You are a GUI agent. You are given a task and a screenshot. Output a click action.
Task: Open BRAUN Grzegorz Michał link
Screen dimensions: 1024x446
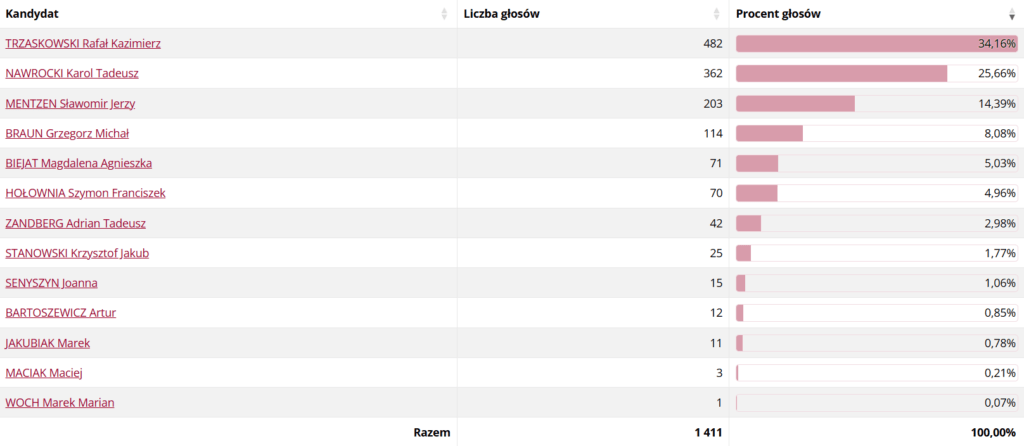(x=67, y=134)
